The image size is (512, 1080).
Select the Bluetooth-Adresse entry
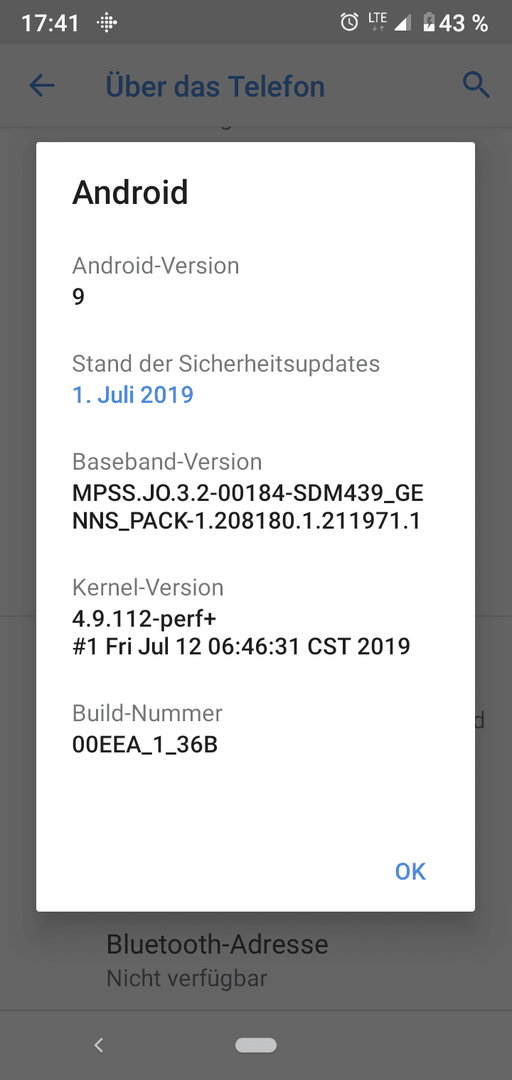(256, 959)
